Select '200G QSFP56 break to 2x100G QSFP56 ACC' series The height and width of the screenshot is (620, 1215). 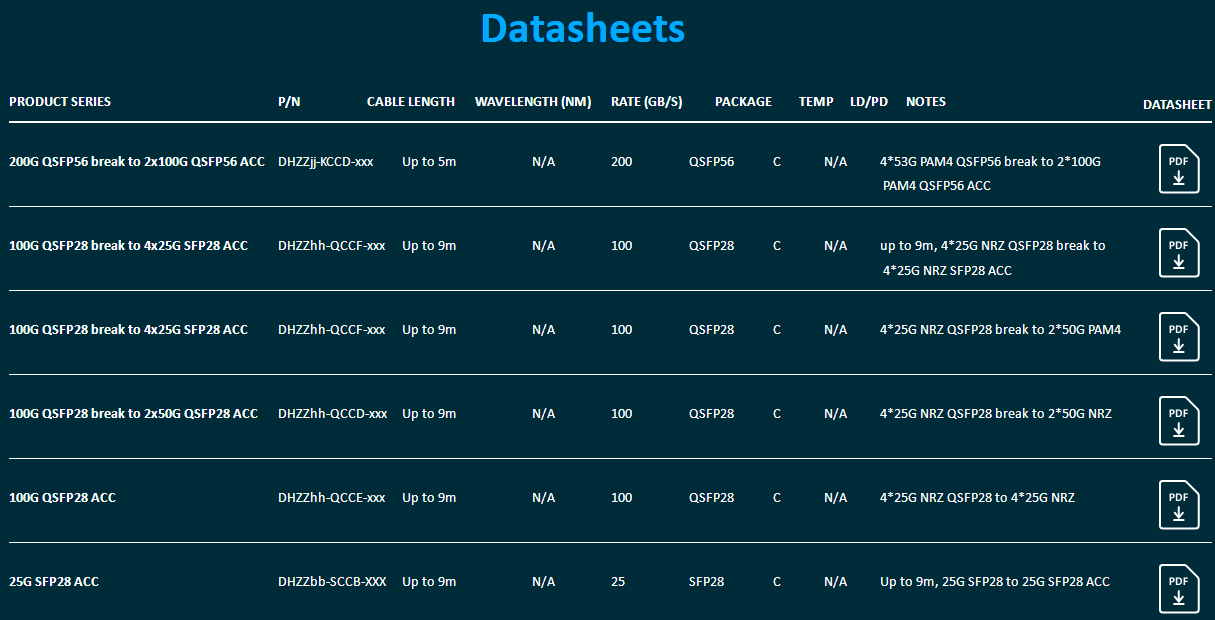coord(137,161)
